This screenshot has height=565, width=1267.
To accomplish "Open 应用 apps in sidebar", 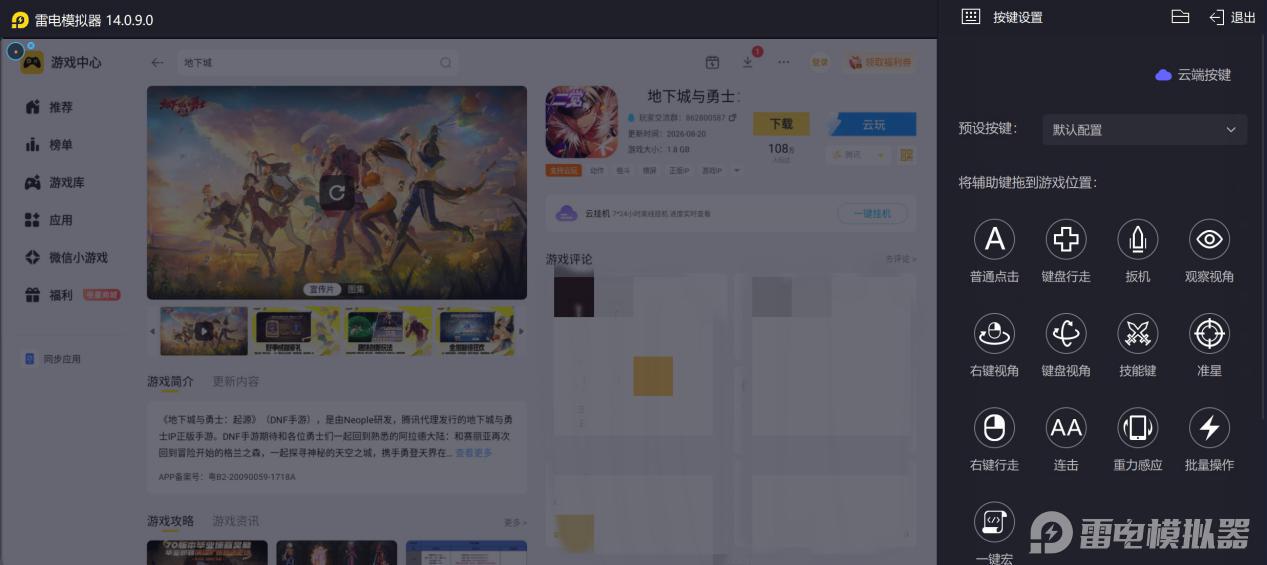I will point(49,220).
